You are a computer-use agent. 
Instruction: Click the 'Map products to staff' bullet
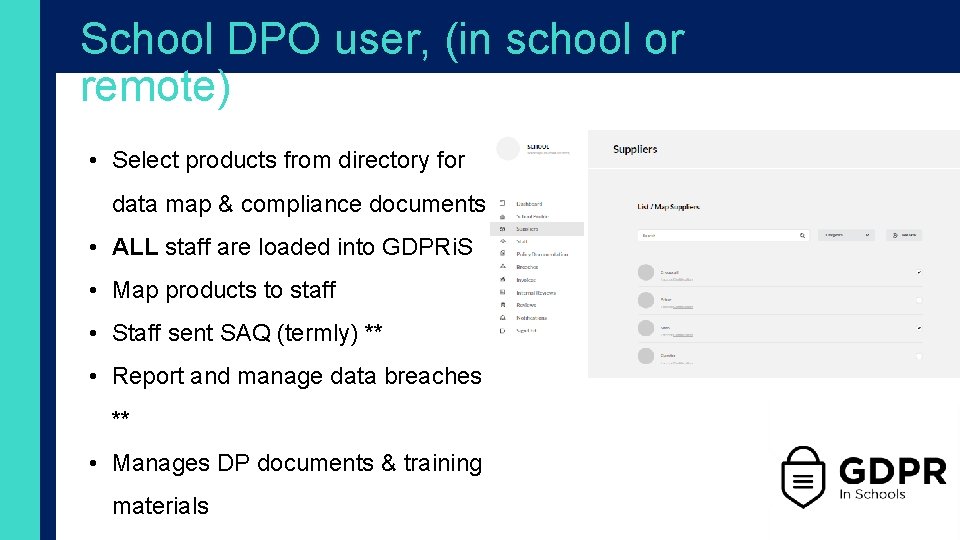point(223,290)
